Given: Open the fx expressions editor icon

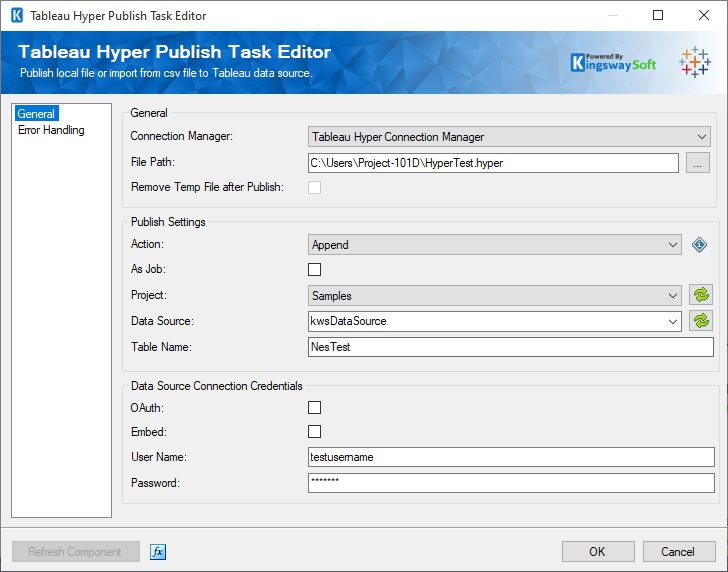Looking at the screenshot, I should [158, 552].
